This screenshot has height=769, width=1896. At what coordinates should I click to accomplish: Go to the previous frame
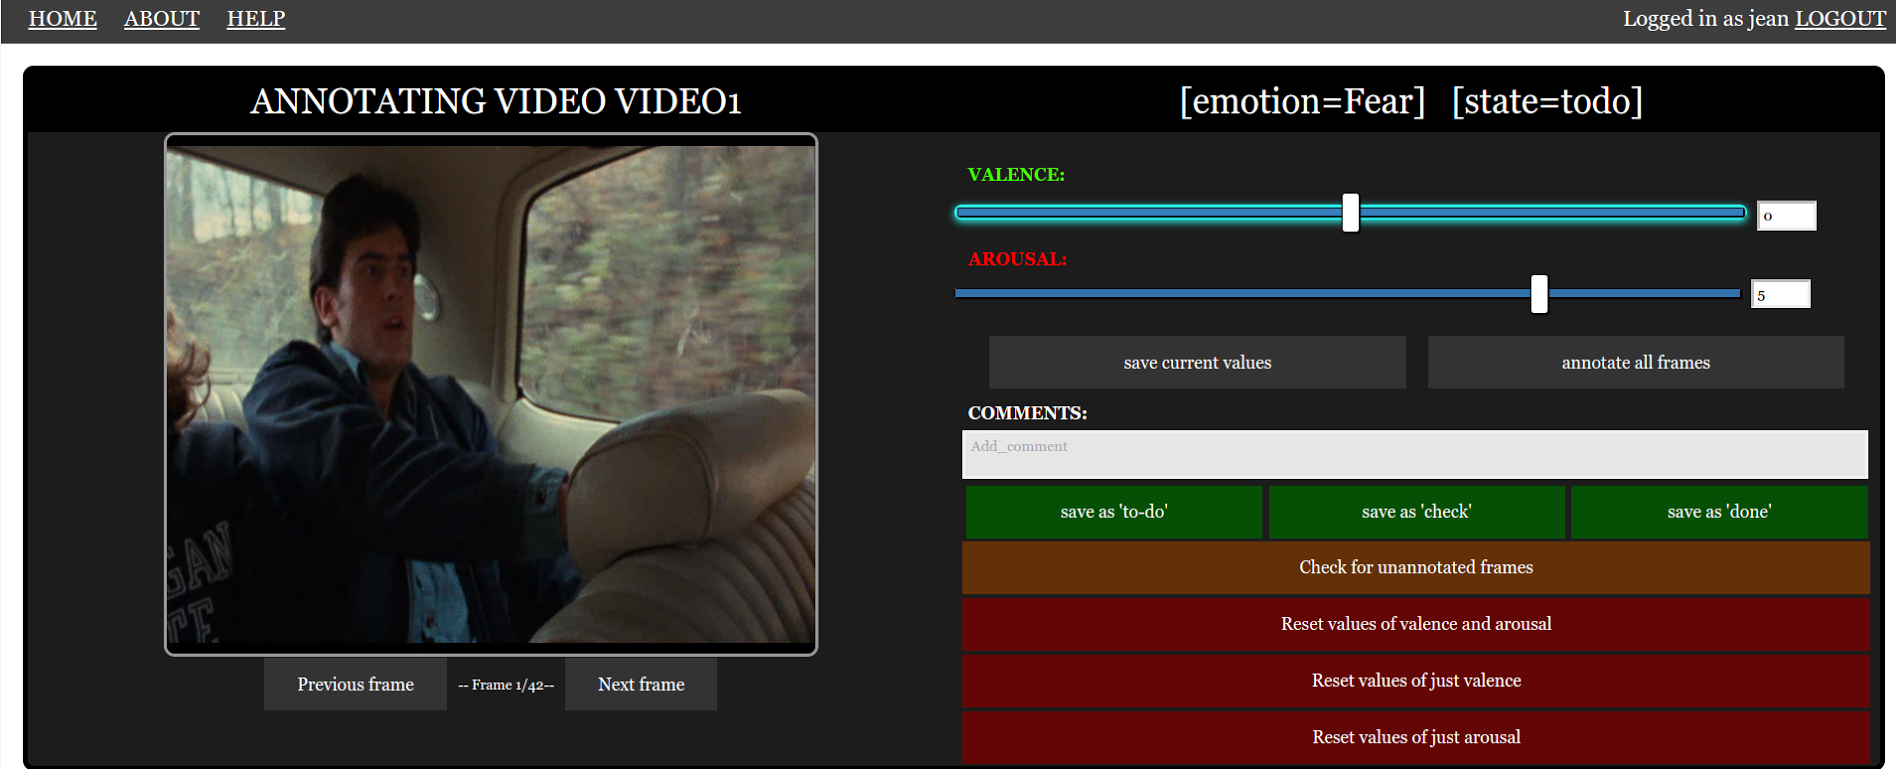(355, 684)
